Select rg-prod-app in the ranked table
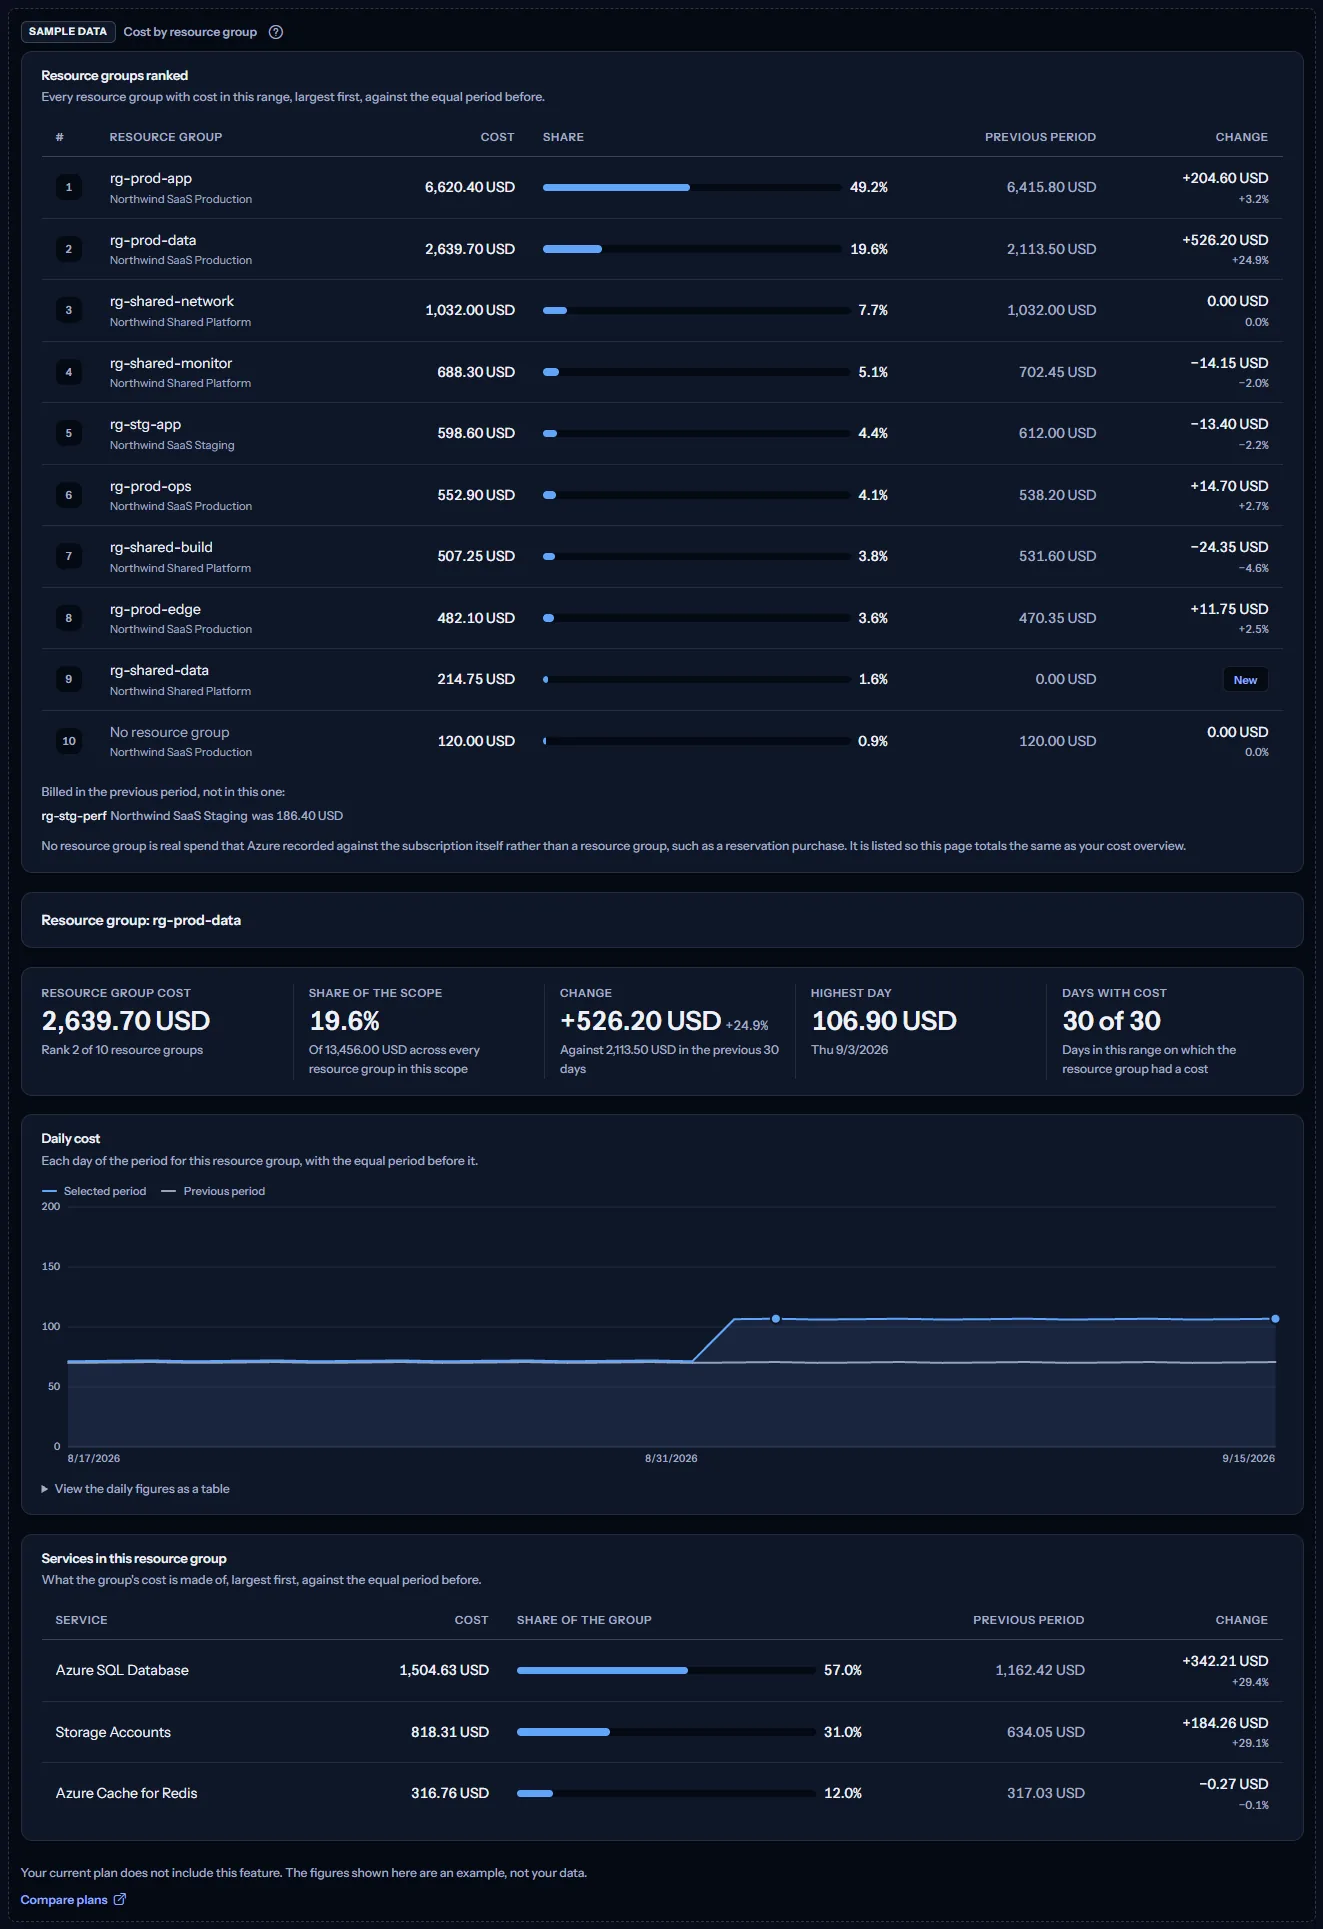 [x=151, y=178]
